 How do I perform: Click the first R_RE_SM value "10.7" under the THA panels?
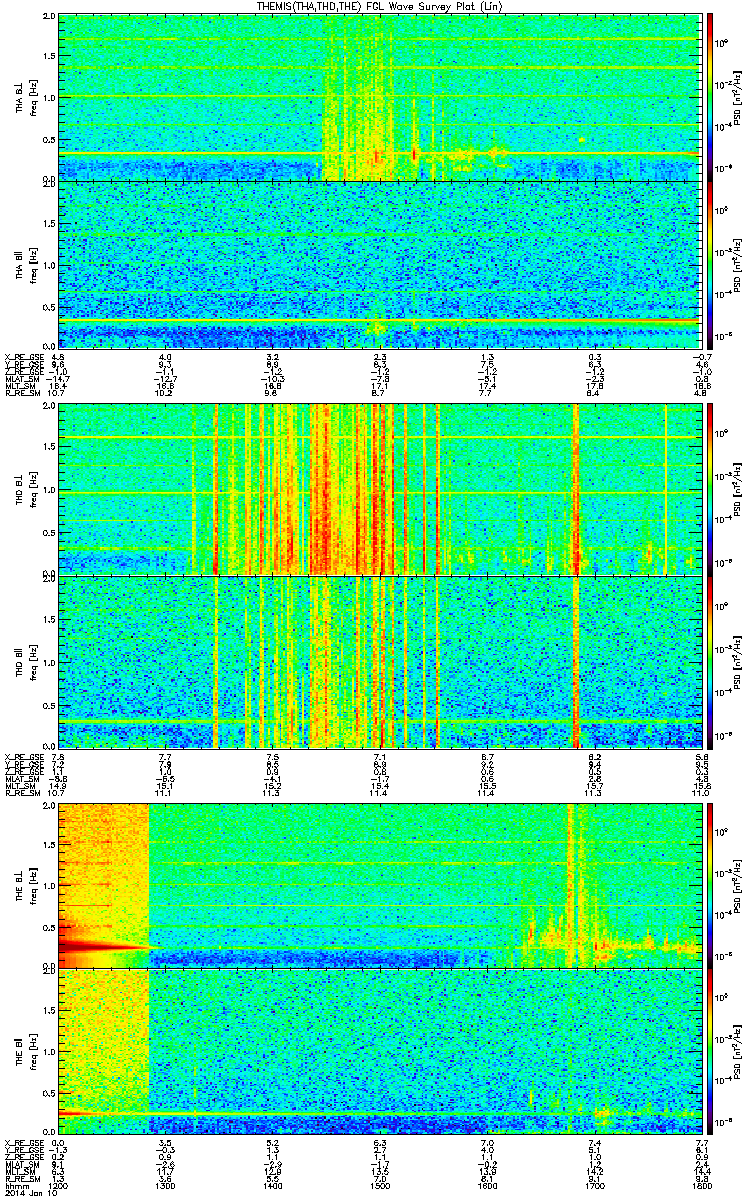click(58, 395)
